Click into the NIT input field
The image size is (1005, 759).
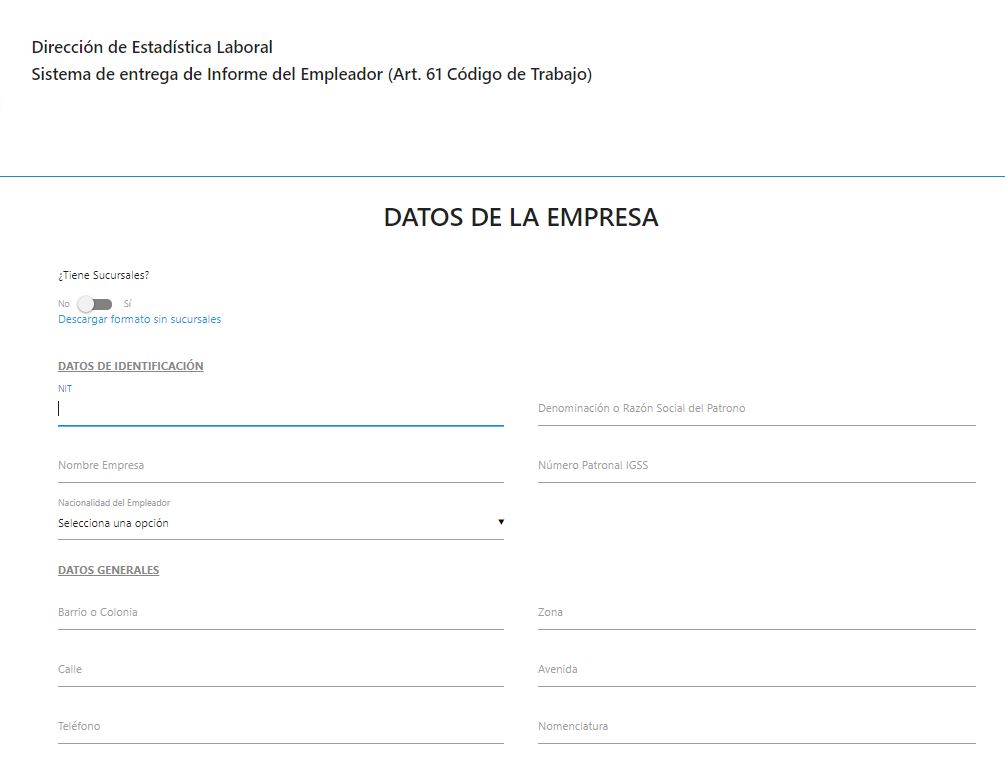pyautogui.click(x=280, y=409)
